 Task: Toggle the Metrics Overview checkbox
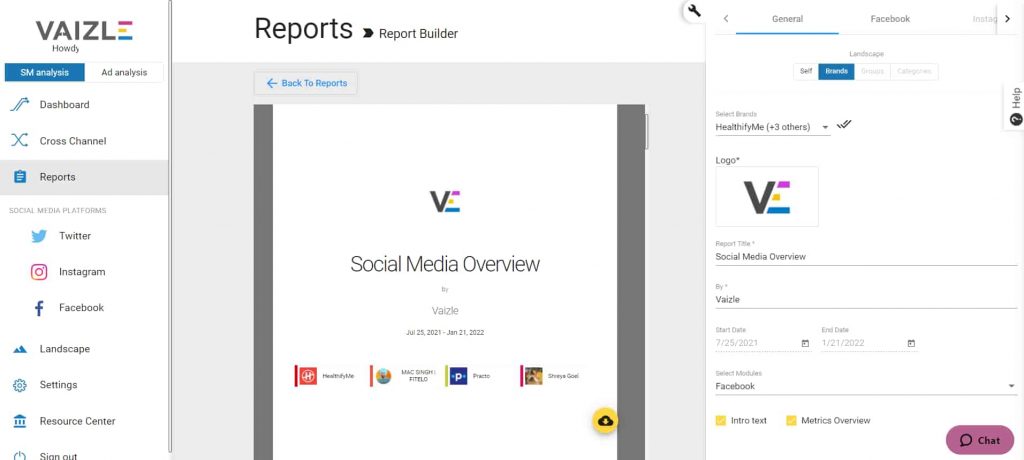coord(791,420)
